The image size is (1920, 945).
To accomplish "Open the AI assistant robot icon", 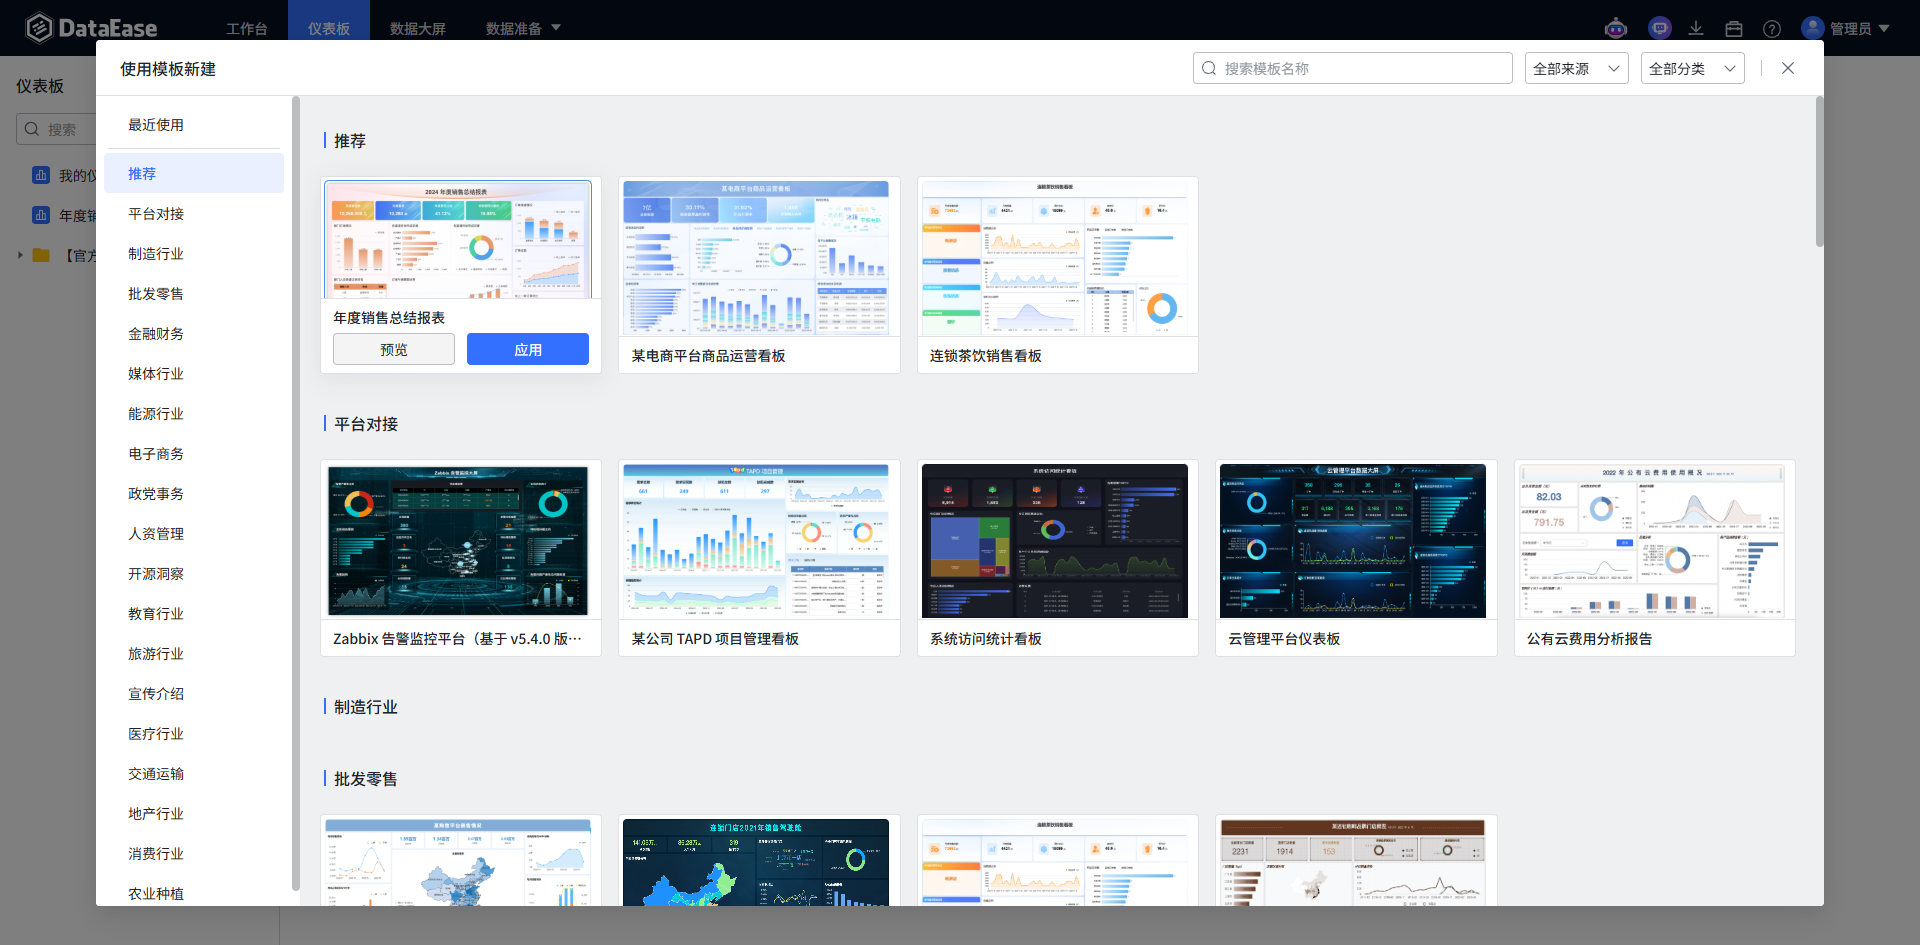I will click(1616, 28).
